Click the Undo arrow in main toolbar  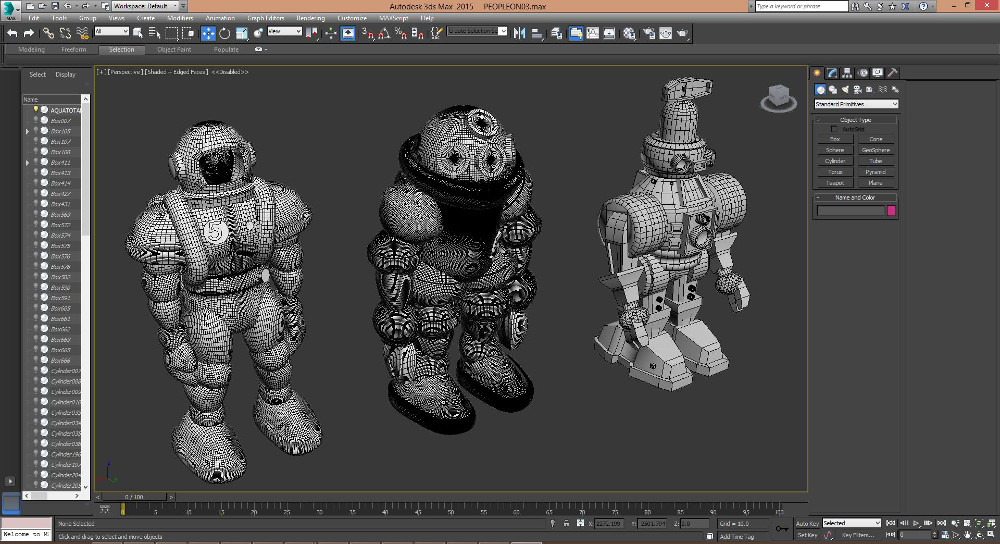(x=12, y=33)
